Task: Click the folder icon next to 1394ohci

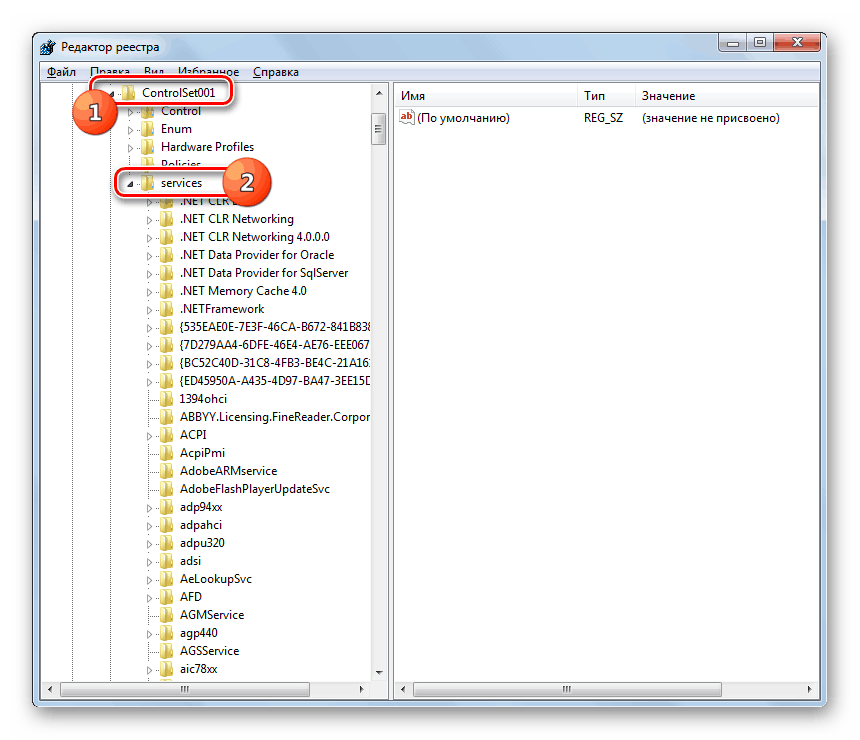Action: [x=166, y=398]
